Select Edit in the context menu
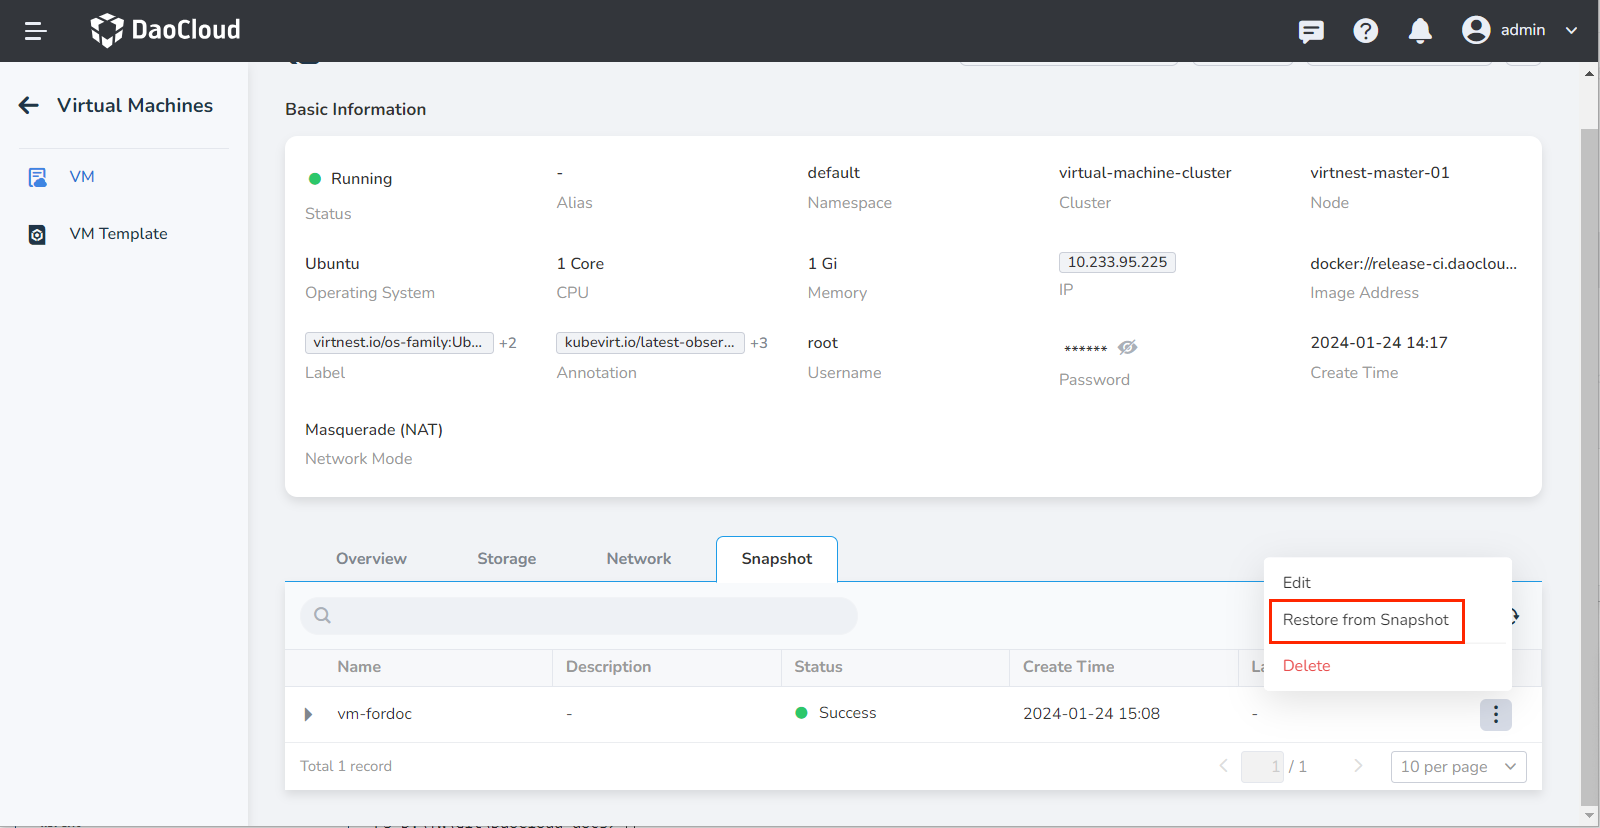The height and width of the screenshot is (828, 1600). 1296,583
